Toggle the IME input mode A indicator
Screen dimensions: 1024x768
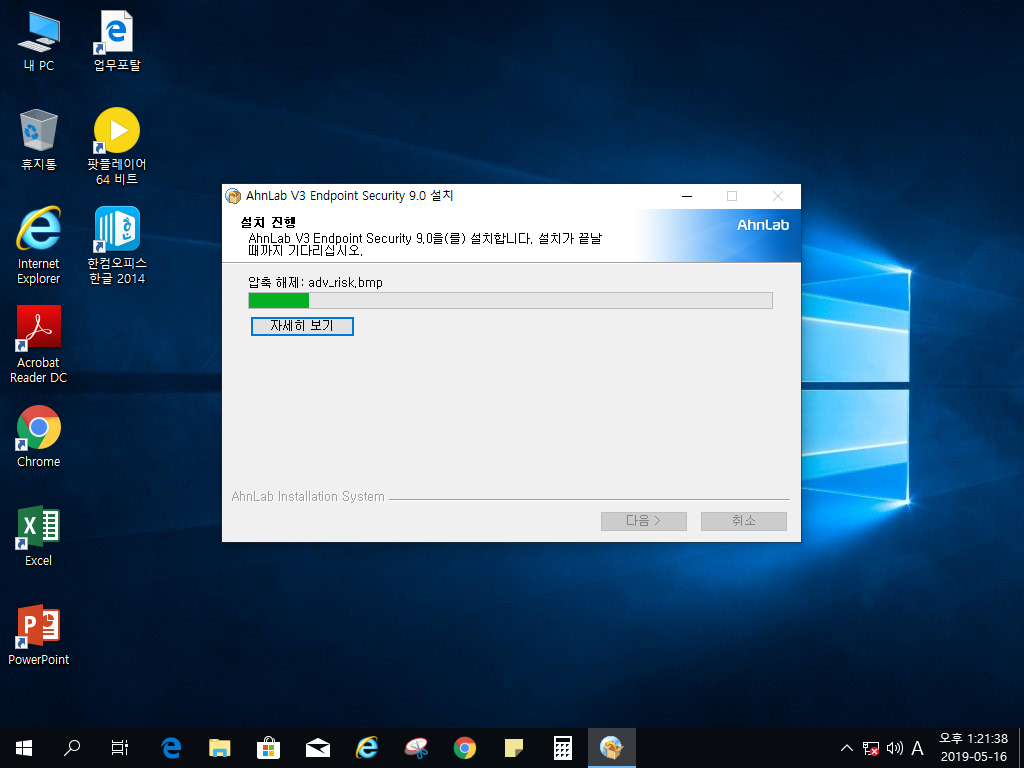coord(918,748)
